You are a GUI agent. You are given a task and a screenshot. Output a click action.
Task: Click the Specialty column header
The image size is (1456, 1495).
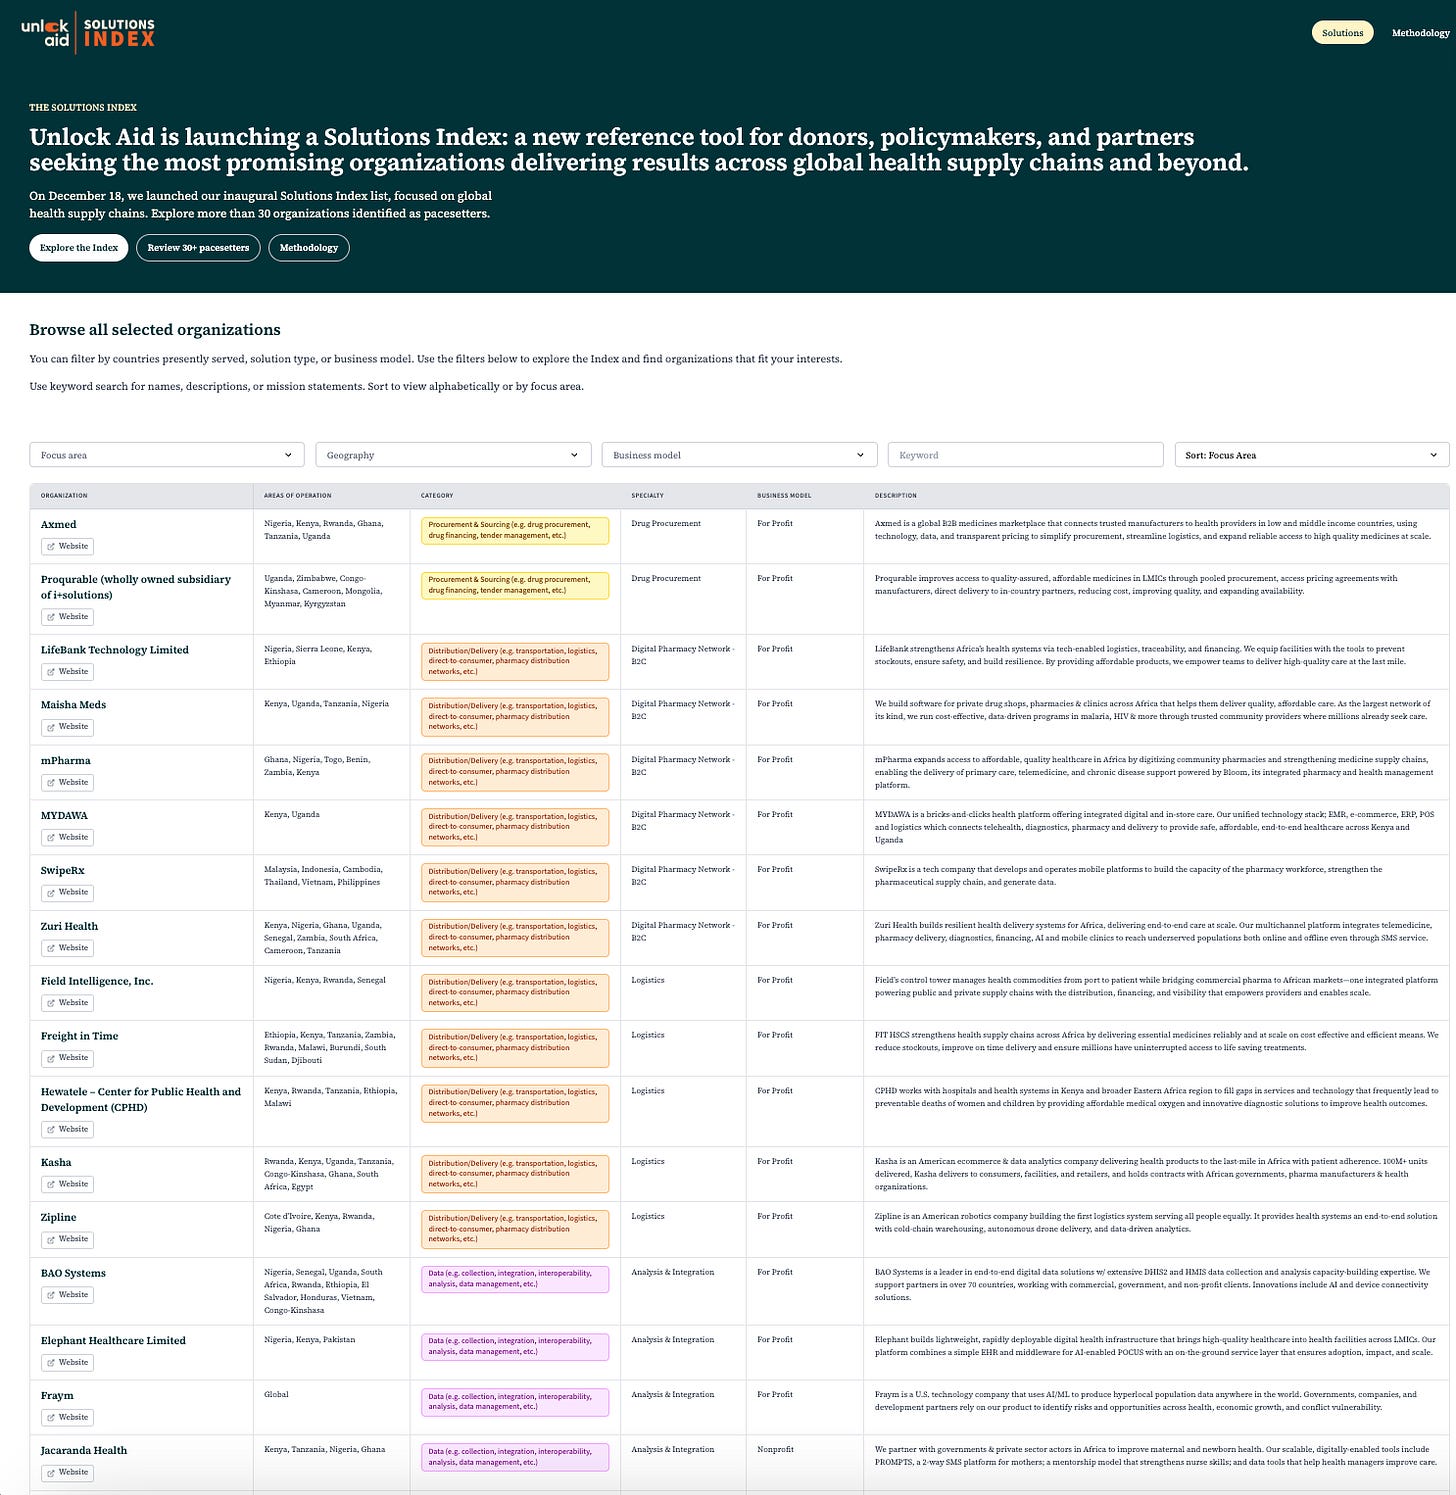[x=647, y=496]
